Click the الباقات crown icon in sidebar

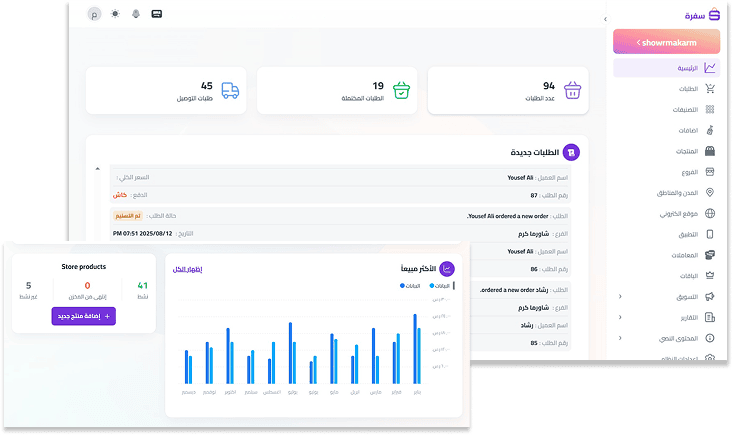[709, 275]
